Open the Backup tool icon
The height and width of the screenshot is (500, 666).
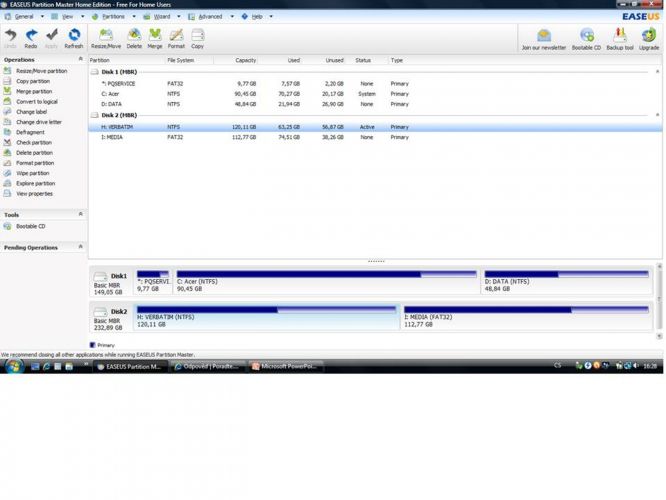pos(620,40)
